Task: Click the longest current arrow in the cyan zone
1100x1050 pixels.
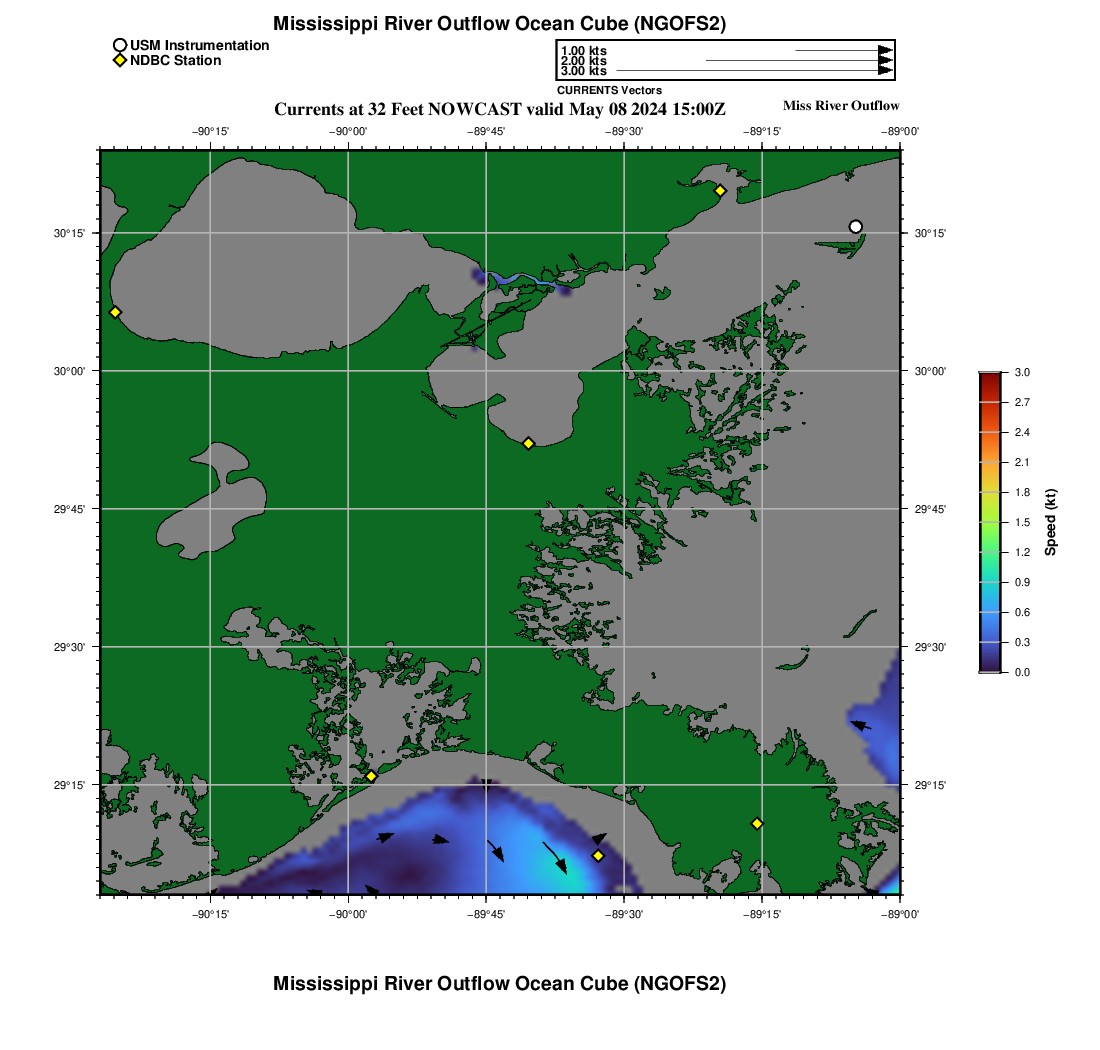Action: tap(555, 857)
